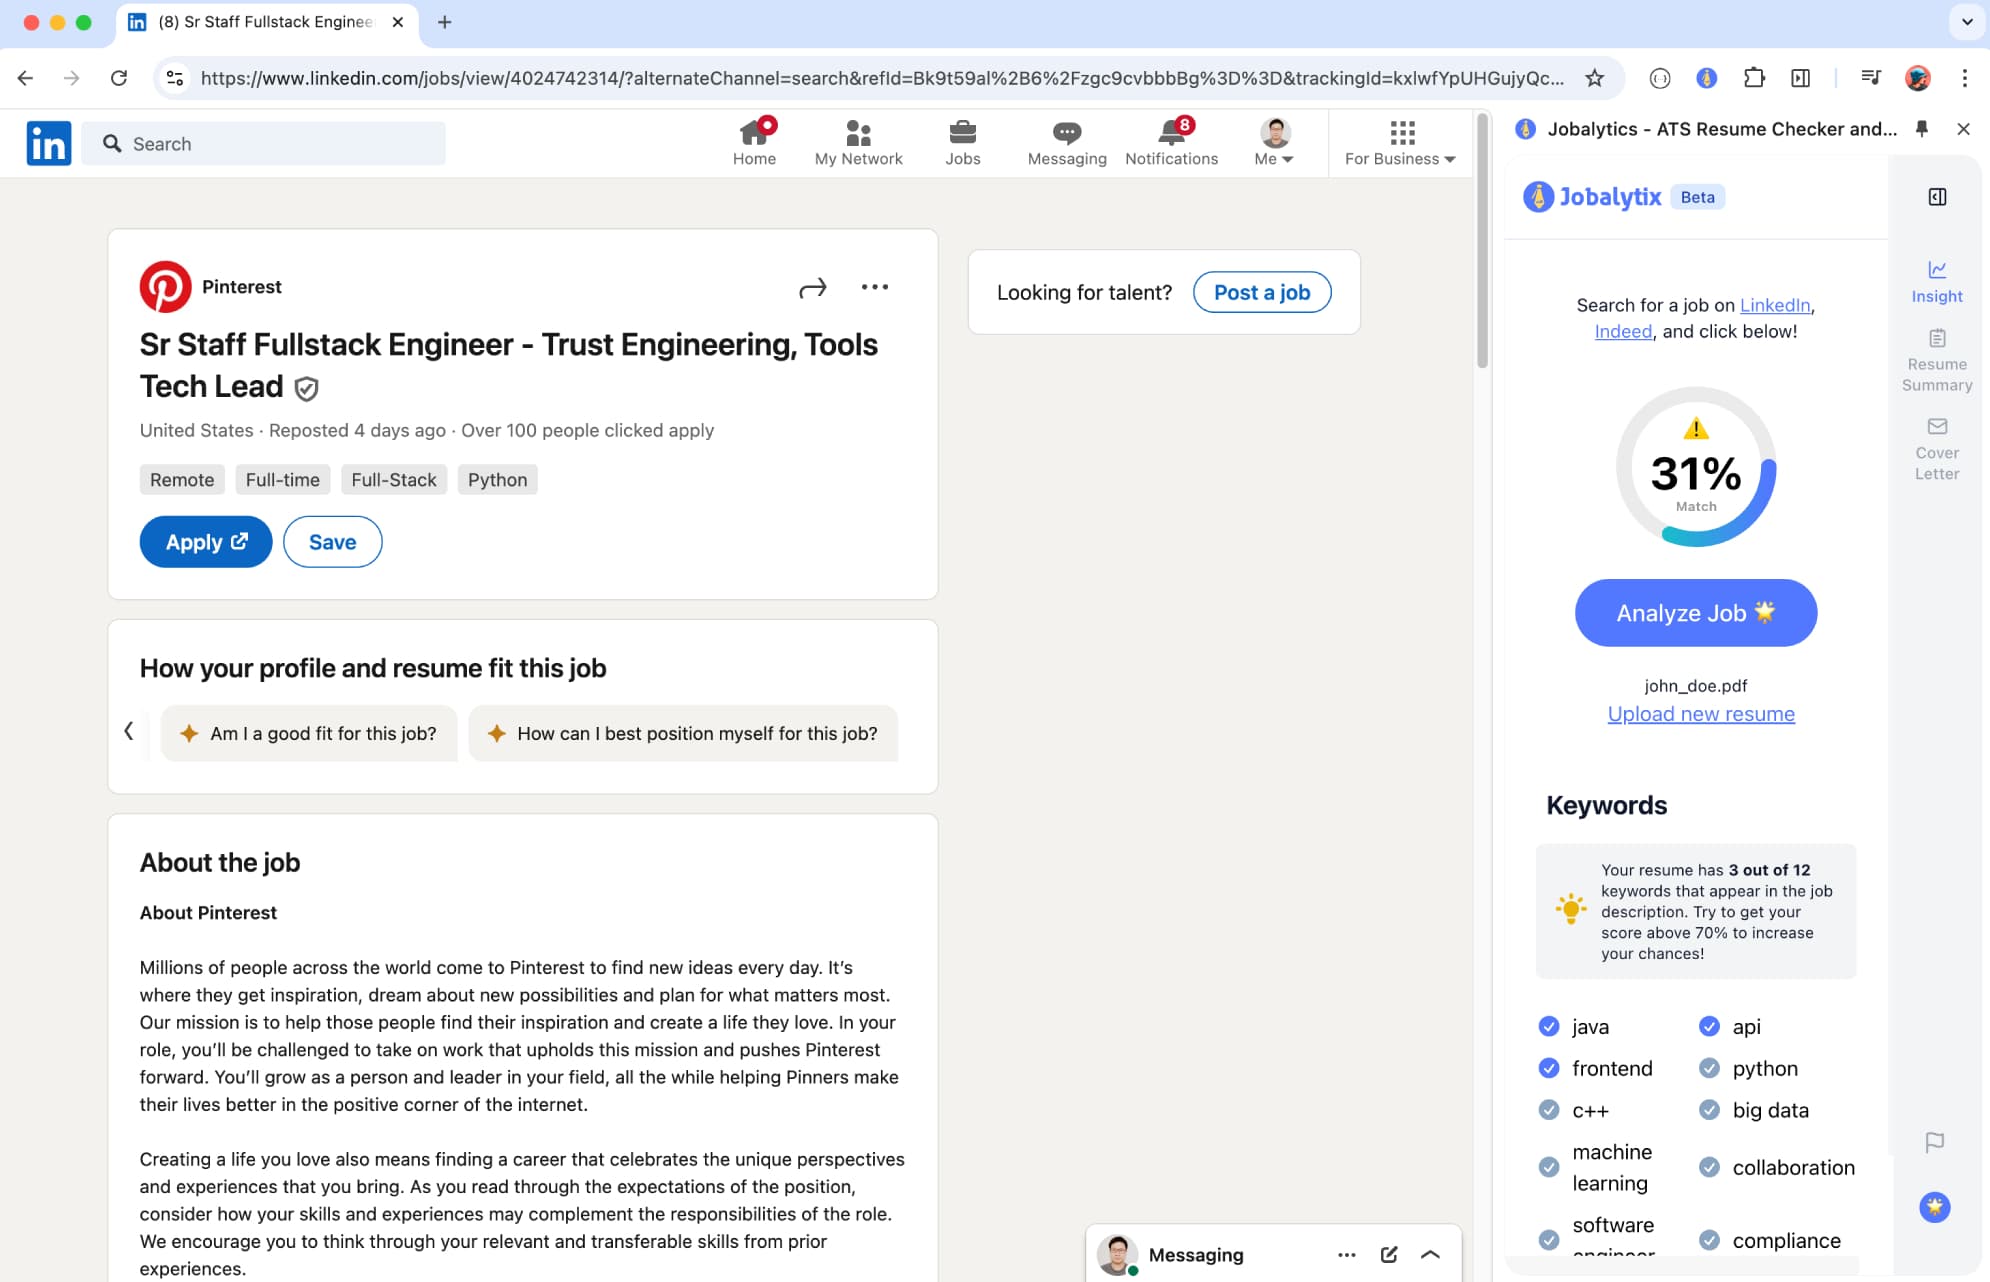
Task: Click the browser address bar URL
Action: click(882, 78)
